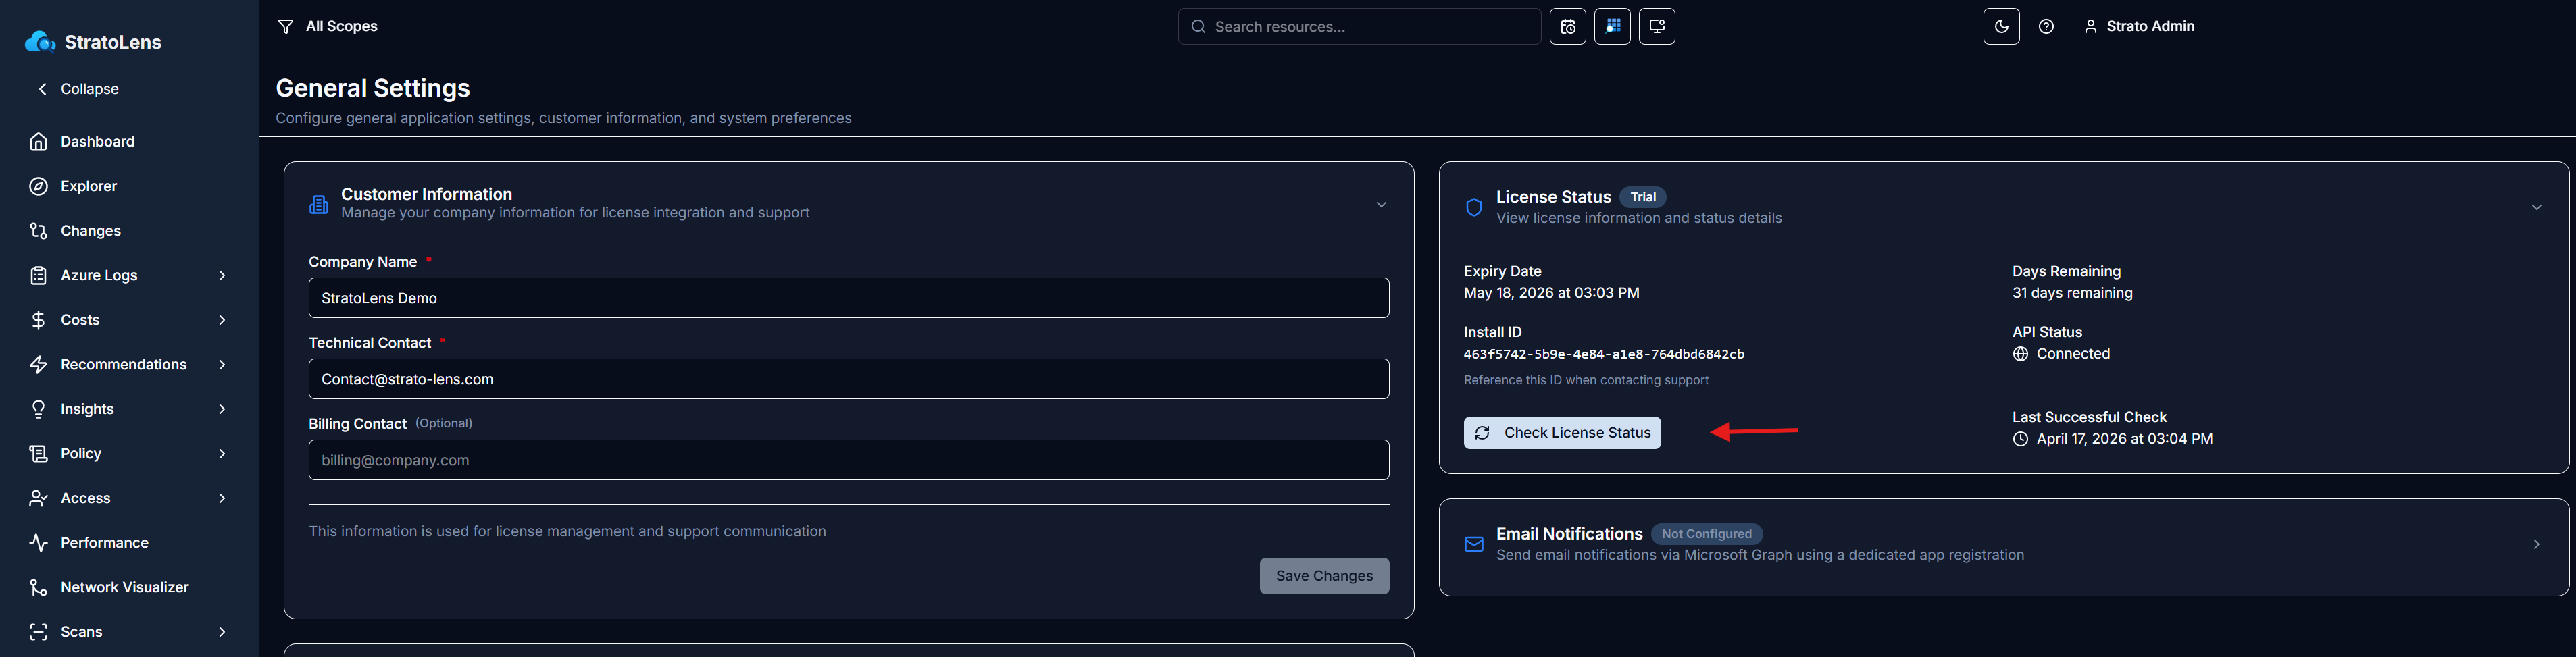Click the Trial license badge
This screenshot has width=2576, height=657.
pos(1643,197)
